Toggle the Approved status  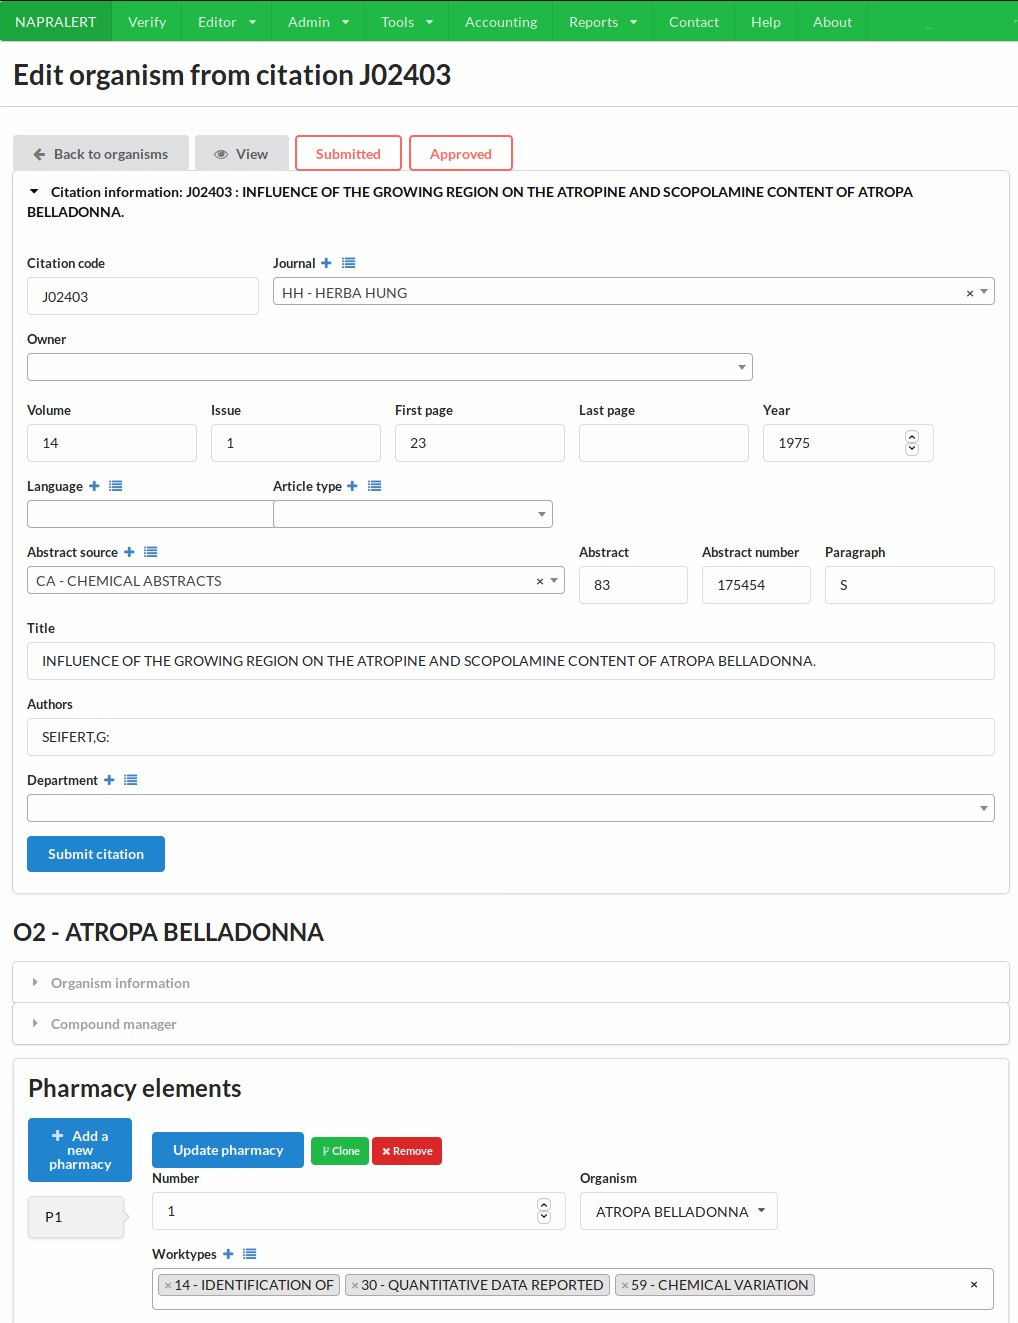coord(460,153)
